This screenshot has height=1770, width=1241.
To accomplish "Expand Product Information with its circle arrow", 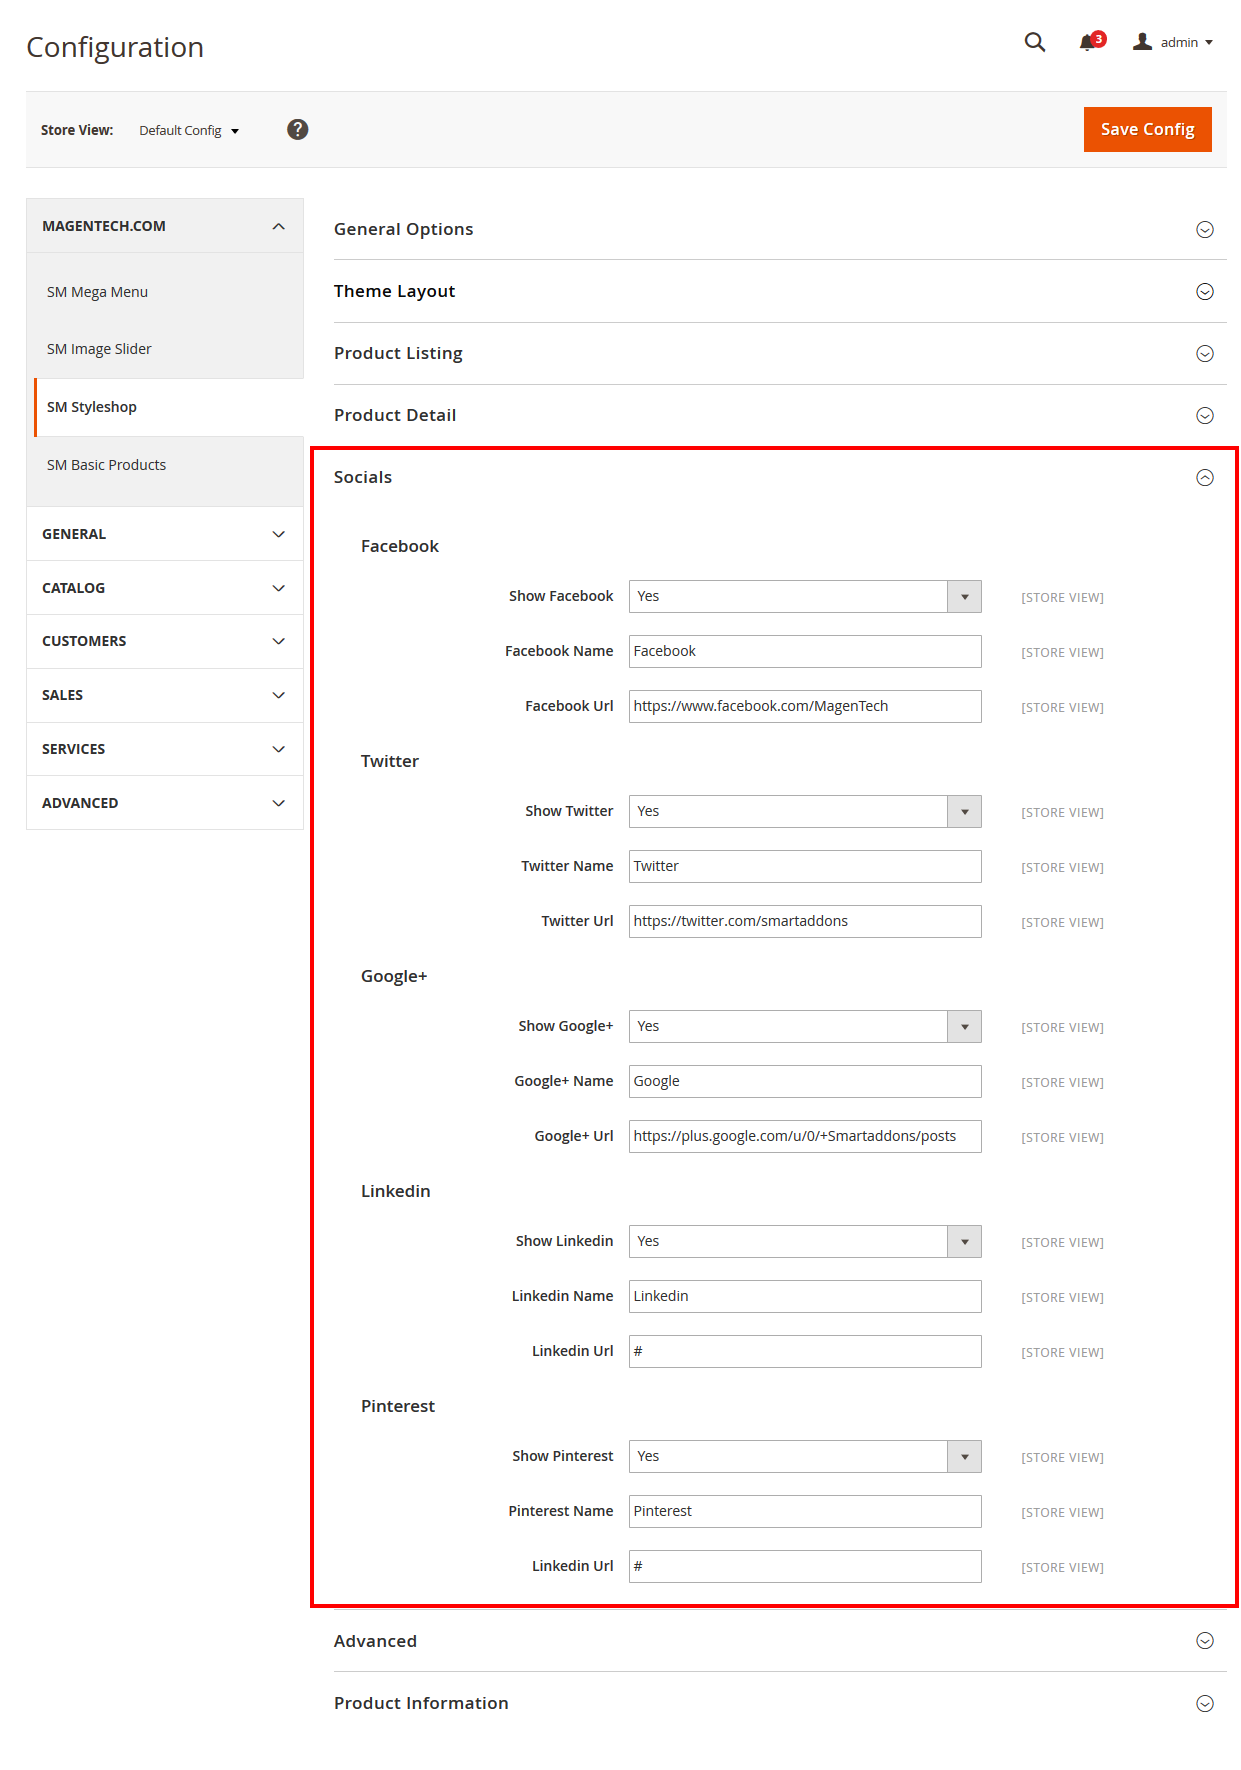I will [1205, 1704].
